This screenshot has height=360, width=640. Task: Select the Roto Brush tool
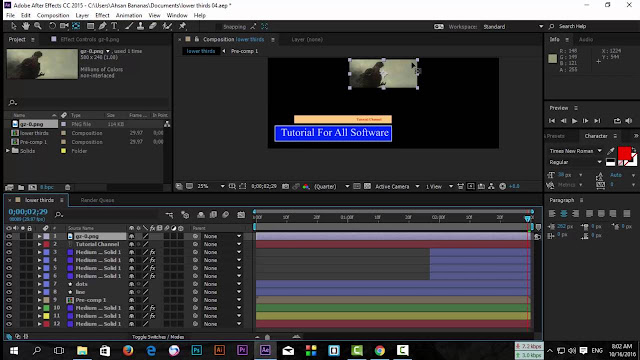tap(167, 26)
